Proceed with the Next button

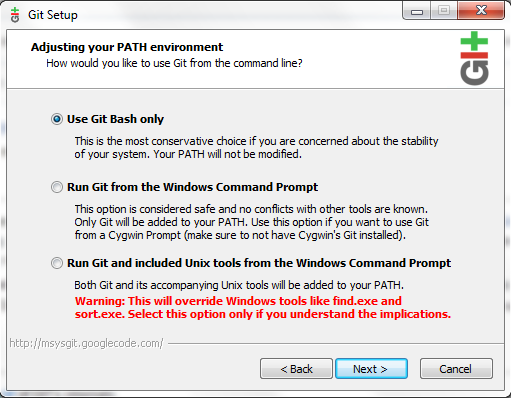click(x=371, y=369)
